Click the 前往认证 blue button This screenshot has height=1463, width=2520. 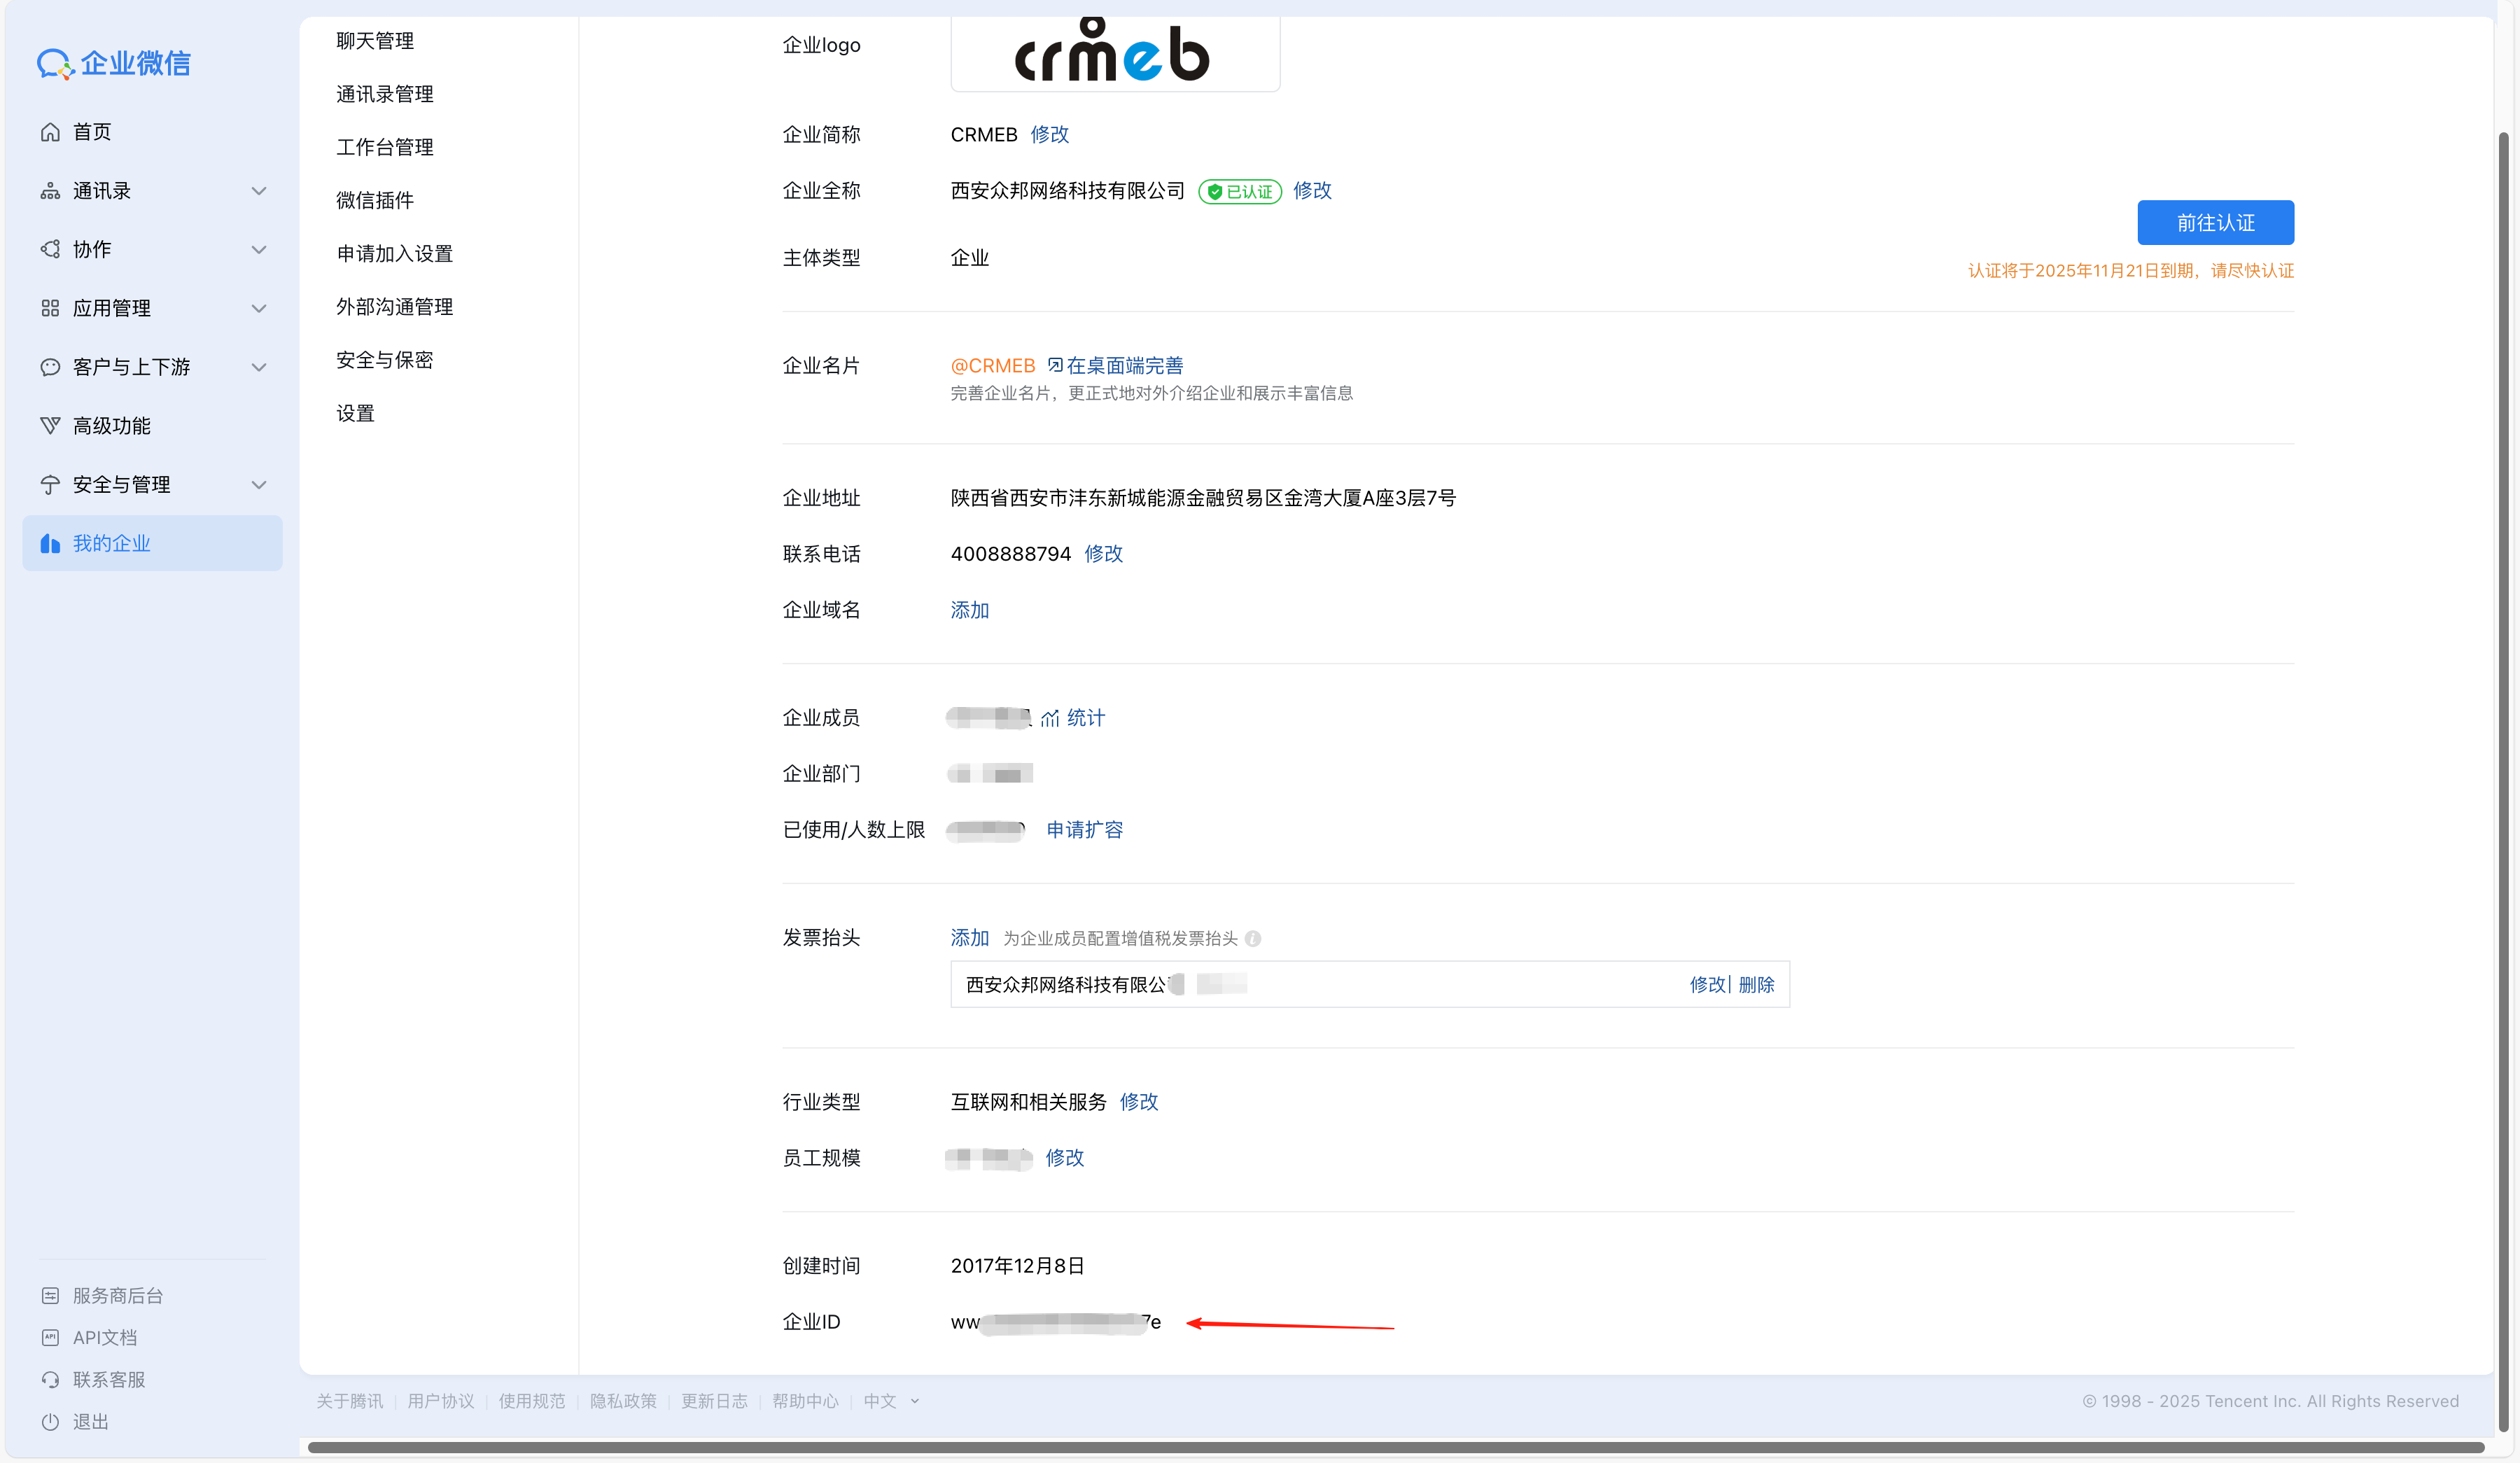point(2215,222)
